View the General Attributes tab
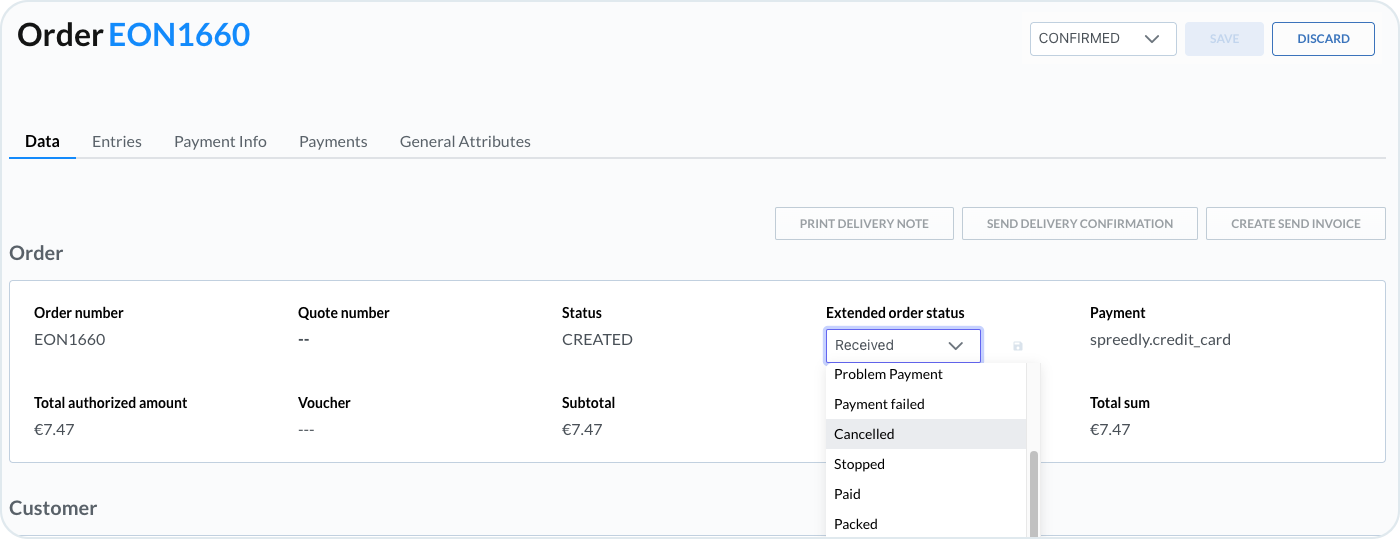The height and width of the screenshot is (539, 1400). [465, 142]
